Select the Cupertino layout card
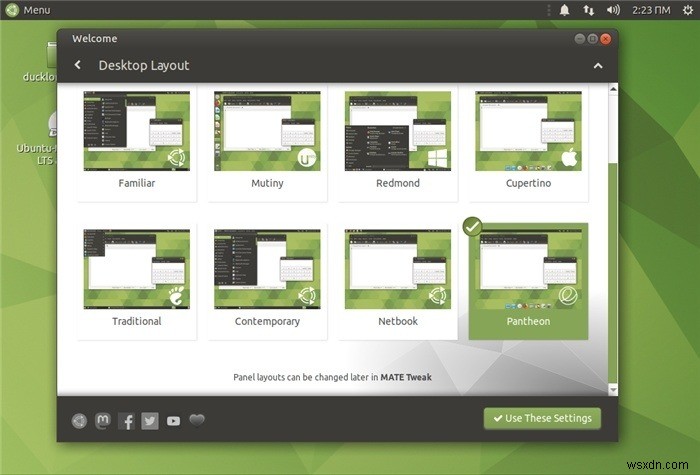The width and height of the screenshot is (700, 475). click(528, 143)
